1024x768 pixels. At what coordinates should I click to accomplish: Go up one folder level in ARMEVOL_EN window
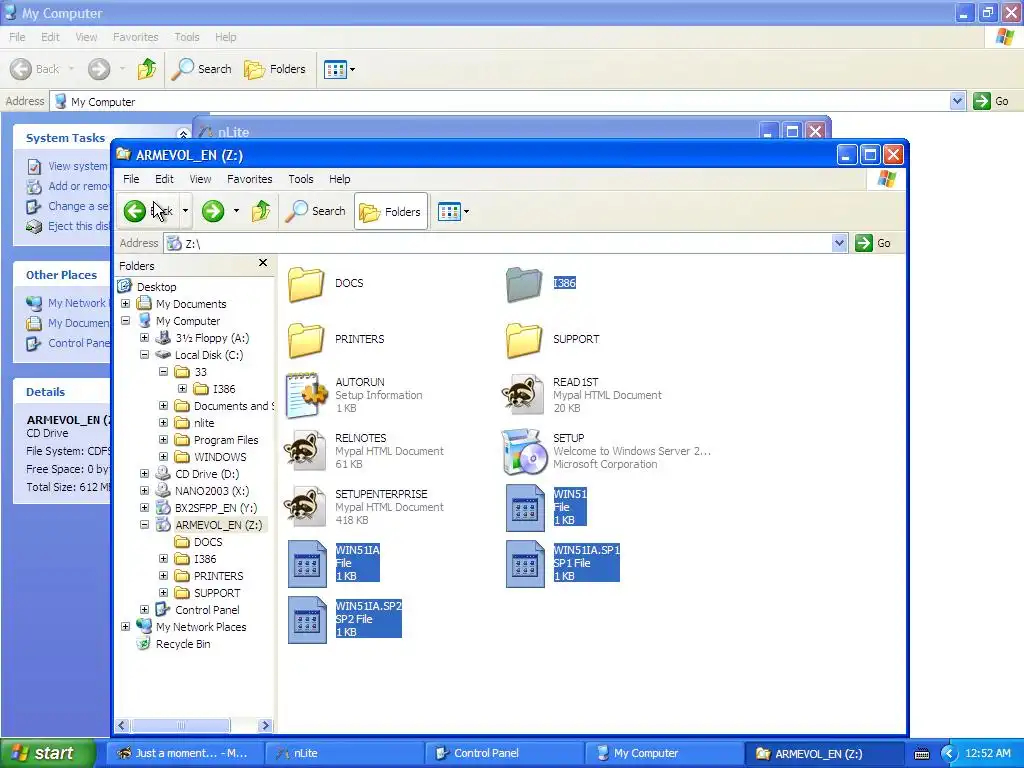click(261, 211)
